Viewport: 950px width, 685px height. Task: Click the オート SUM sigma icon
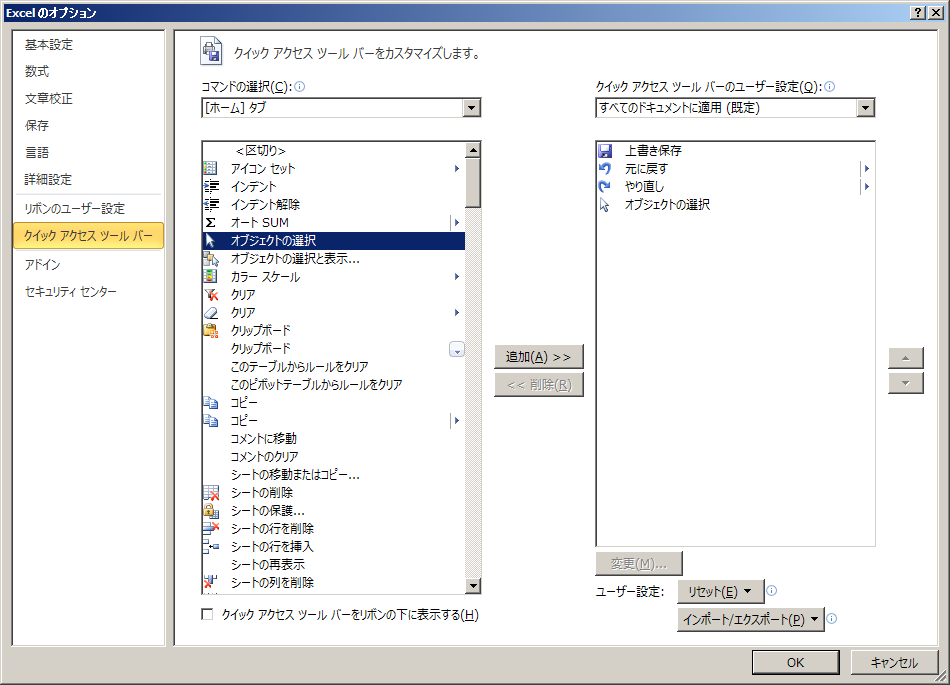210,222
